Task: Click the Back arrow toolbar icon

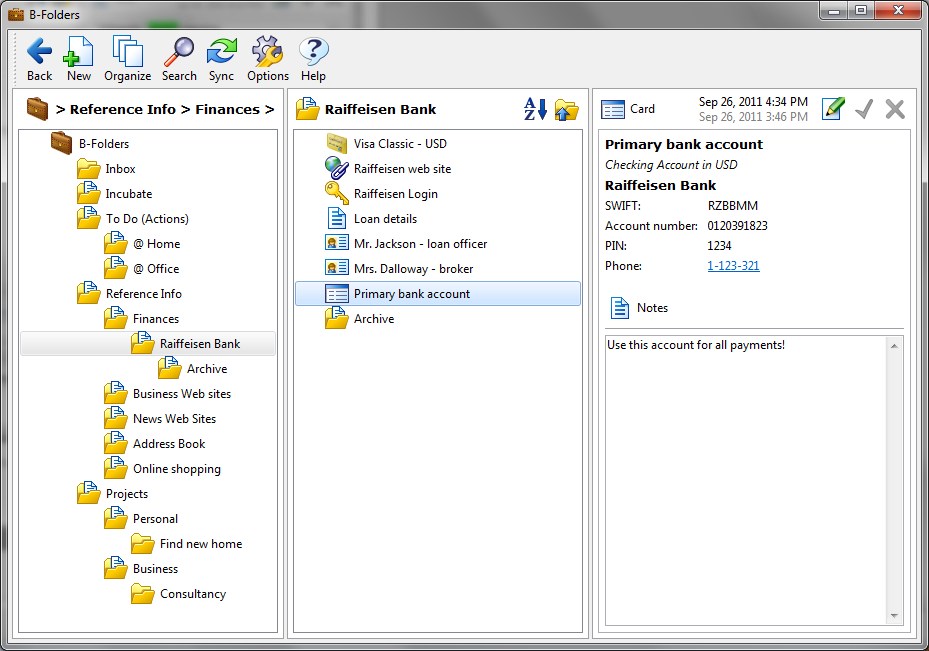Action: click(39, 52)
